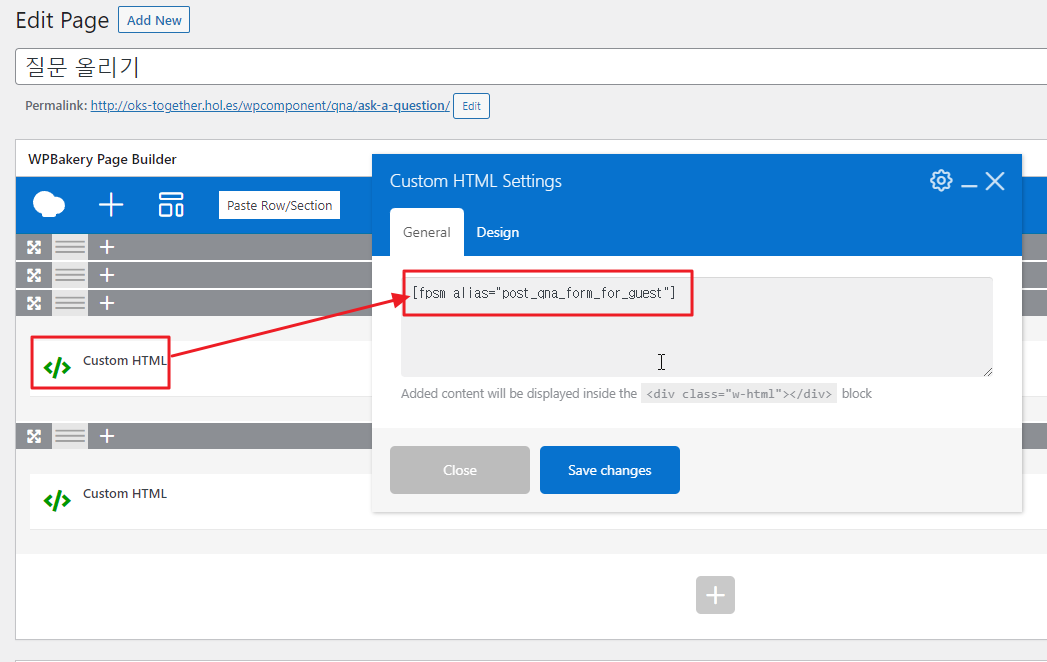Click the lower Custom HTML code icon

pyautogui.click(x=57, y=500)
